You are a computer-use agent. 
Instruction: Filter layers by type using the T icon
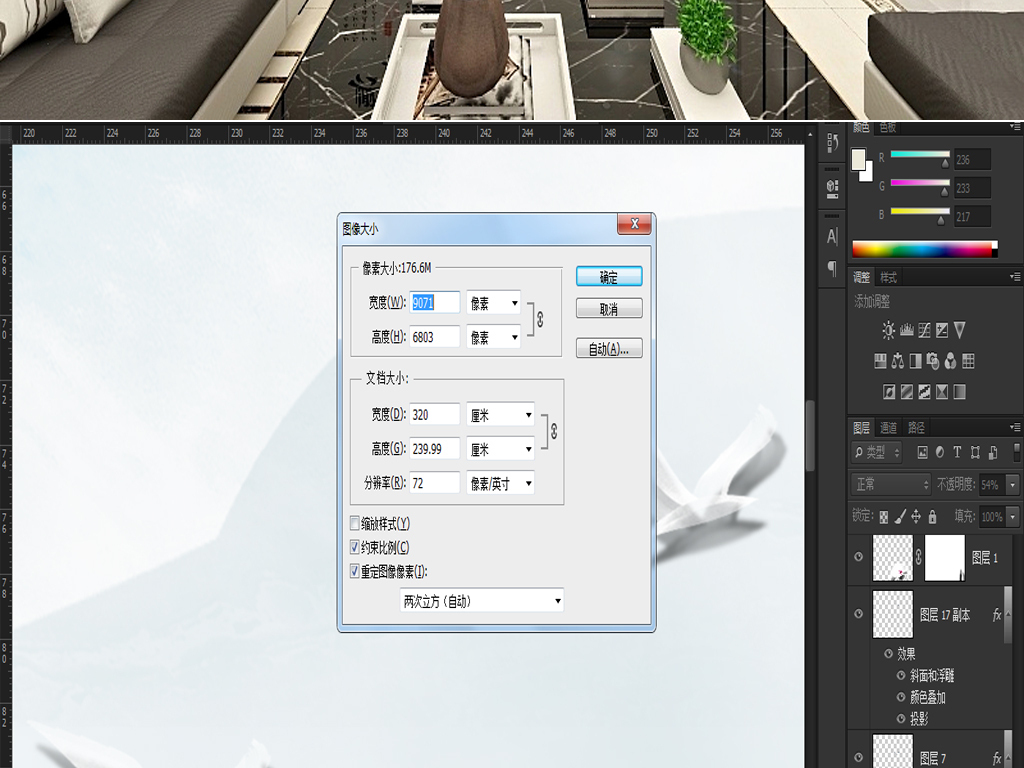(957, 451)
